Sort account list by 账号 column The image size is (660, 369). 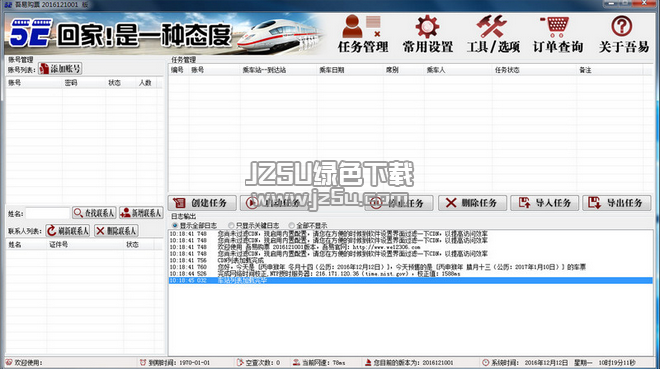[34, 83]
